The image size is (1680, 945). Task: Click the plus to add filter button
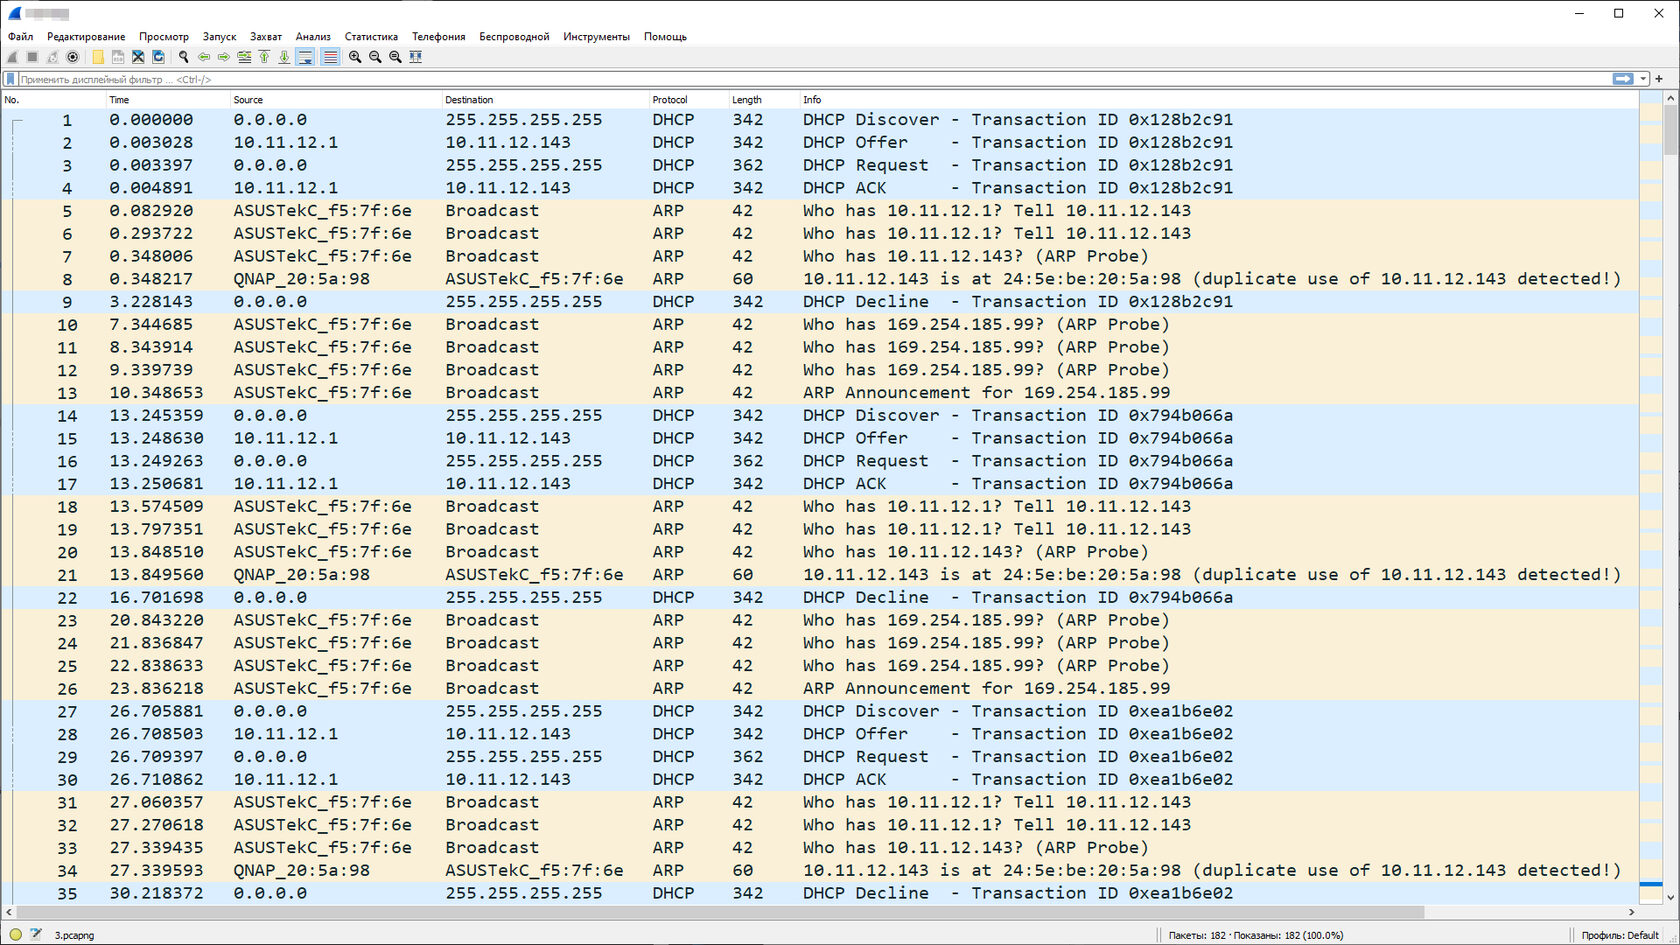[x=1659, y=79]
